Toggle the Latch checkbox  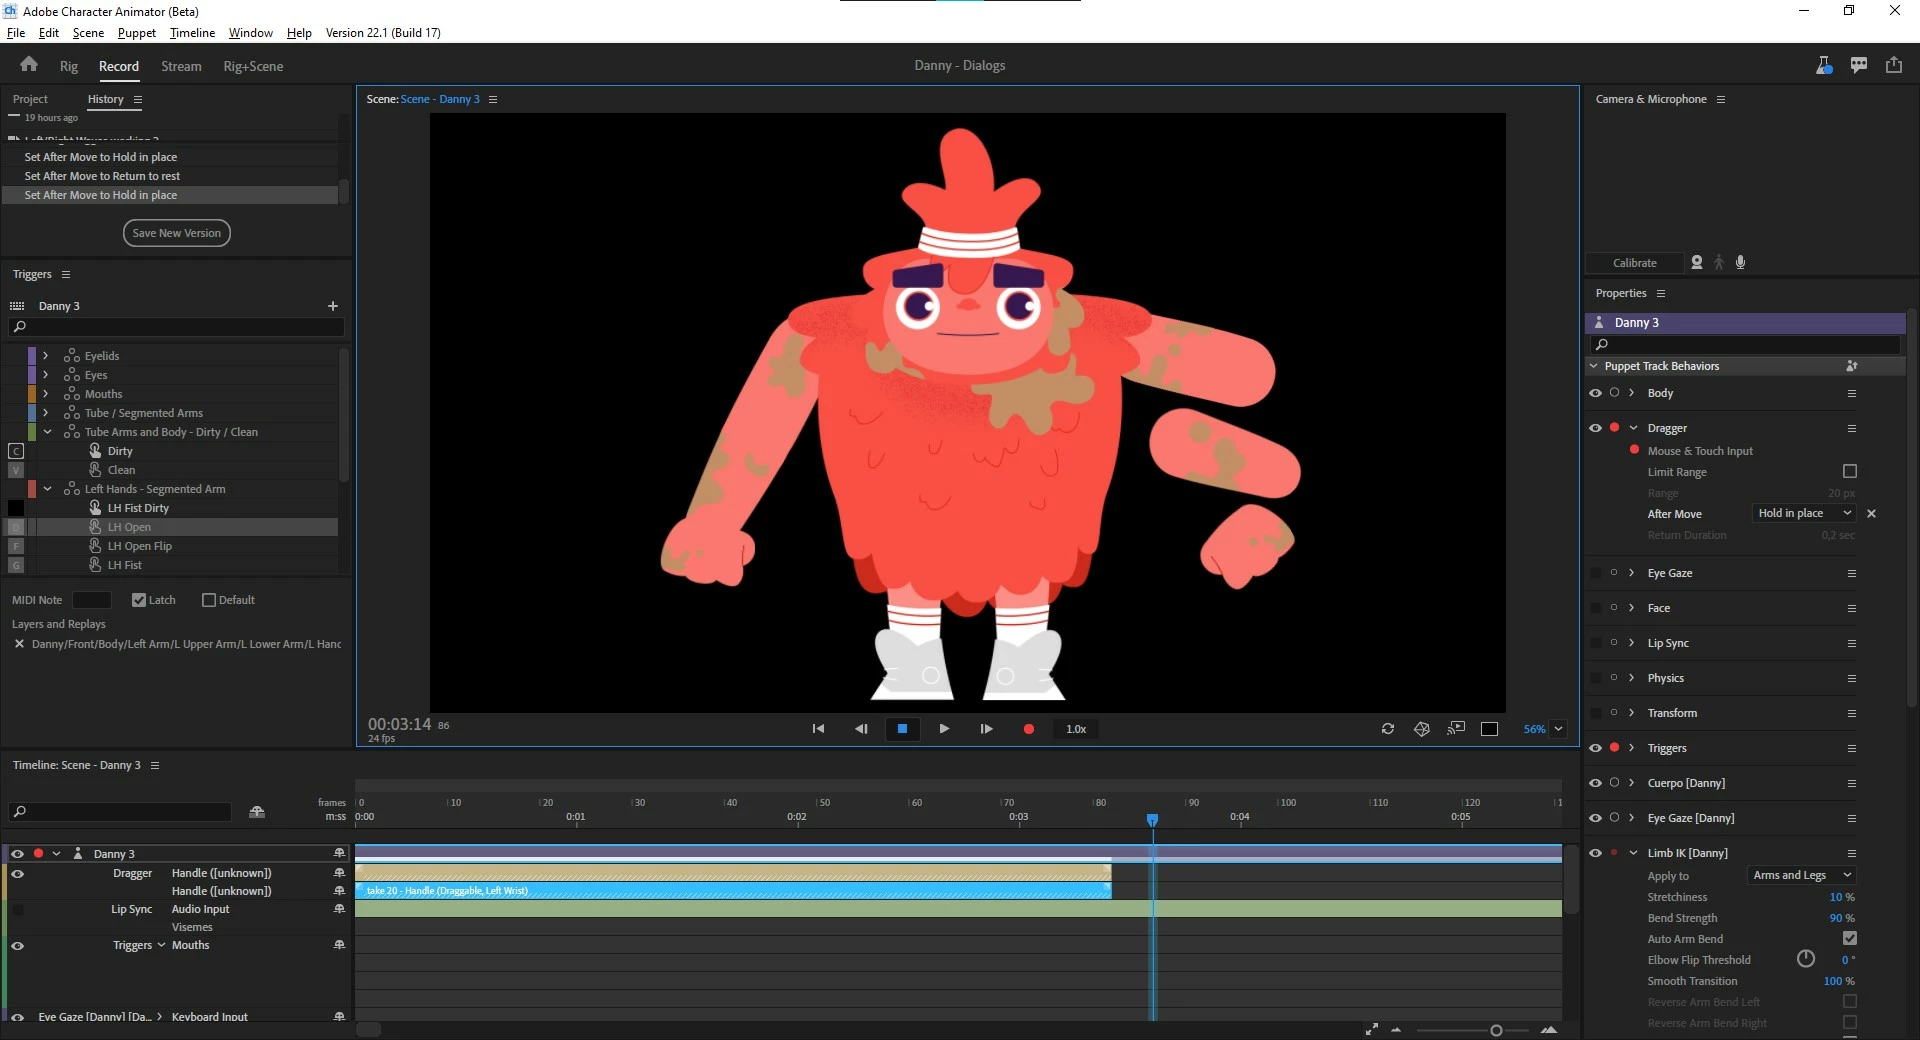139,600
